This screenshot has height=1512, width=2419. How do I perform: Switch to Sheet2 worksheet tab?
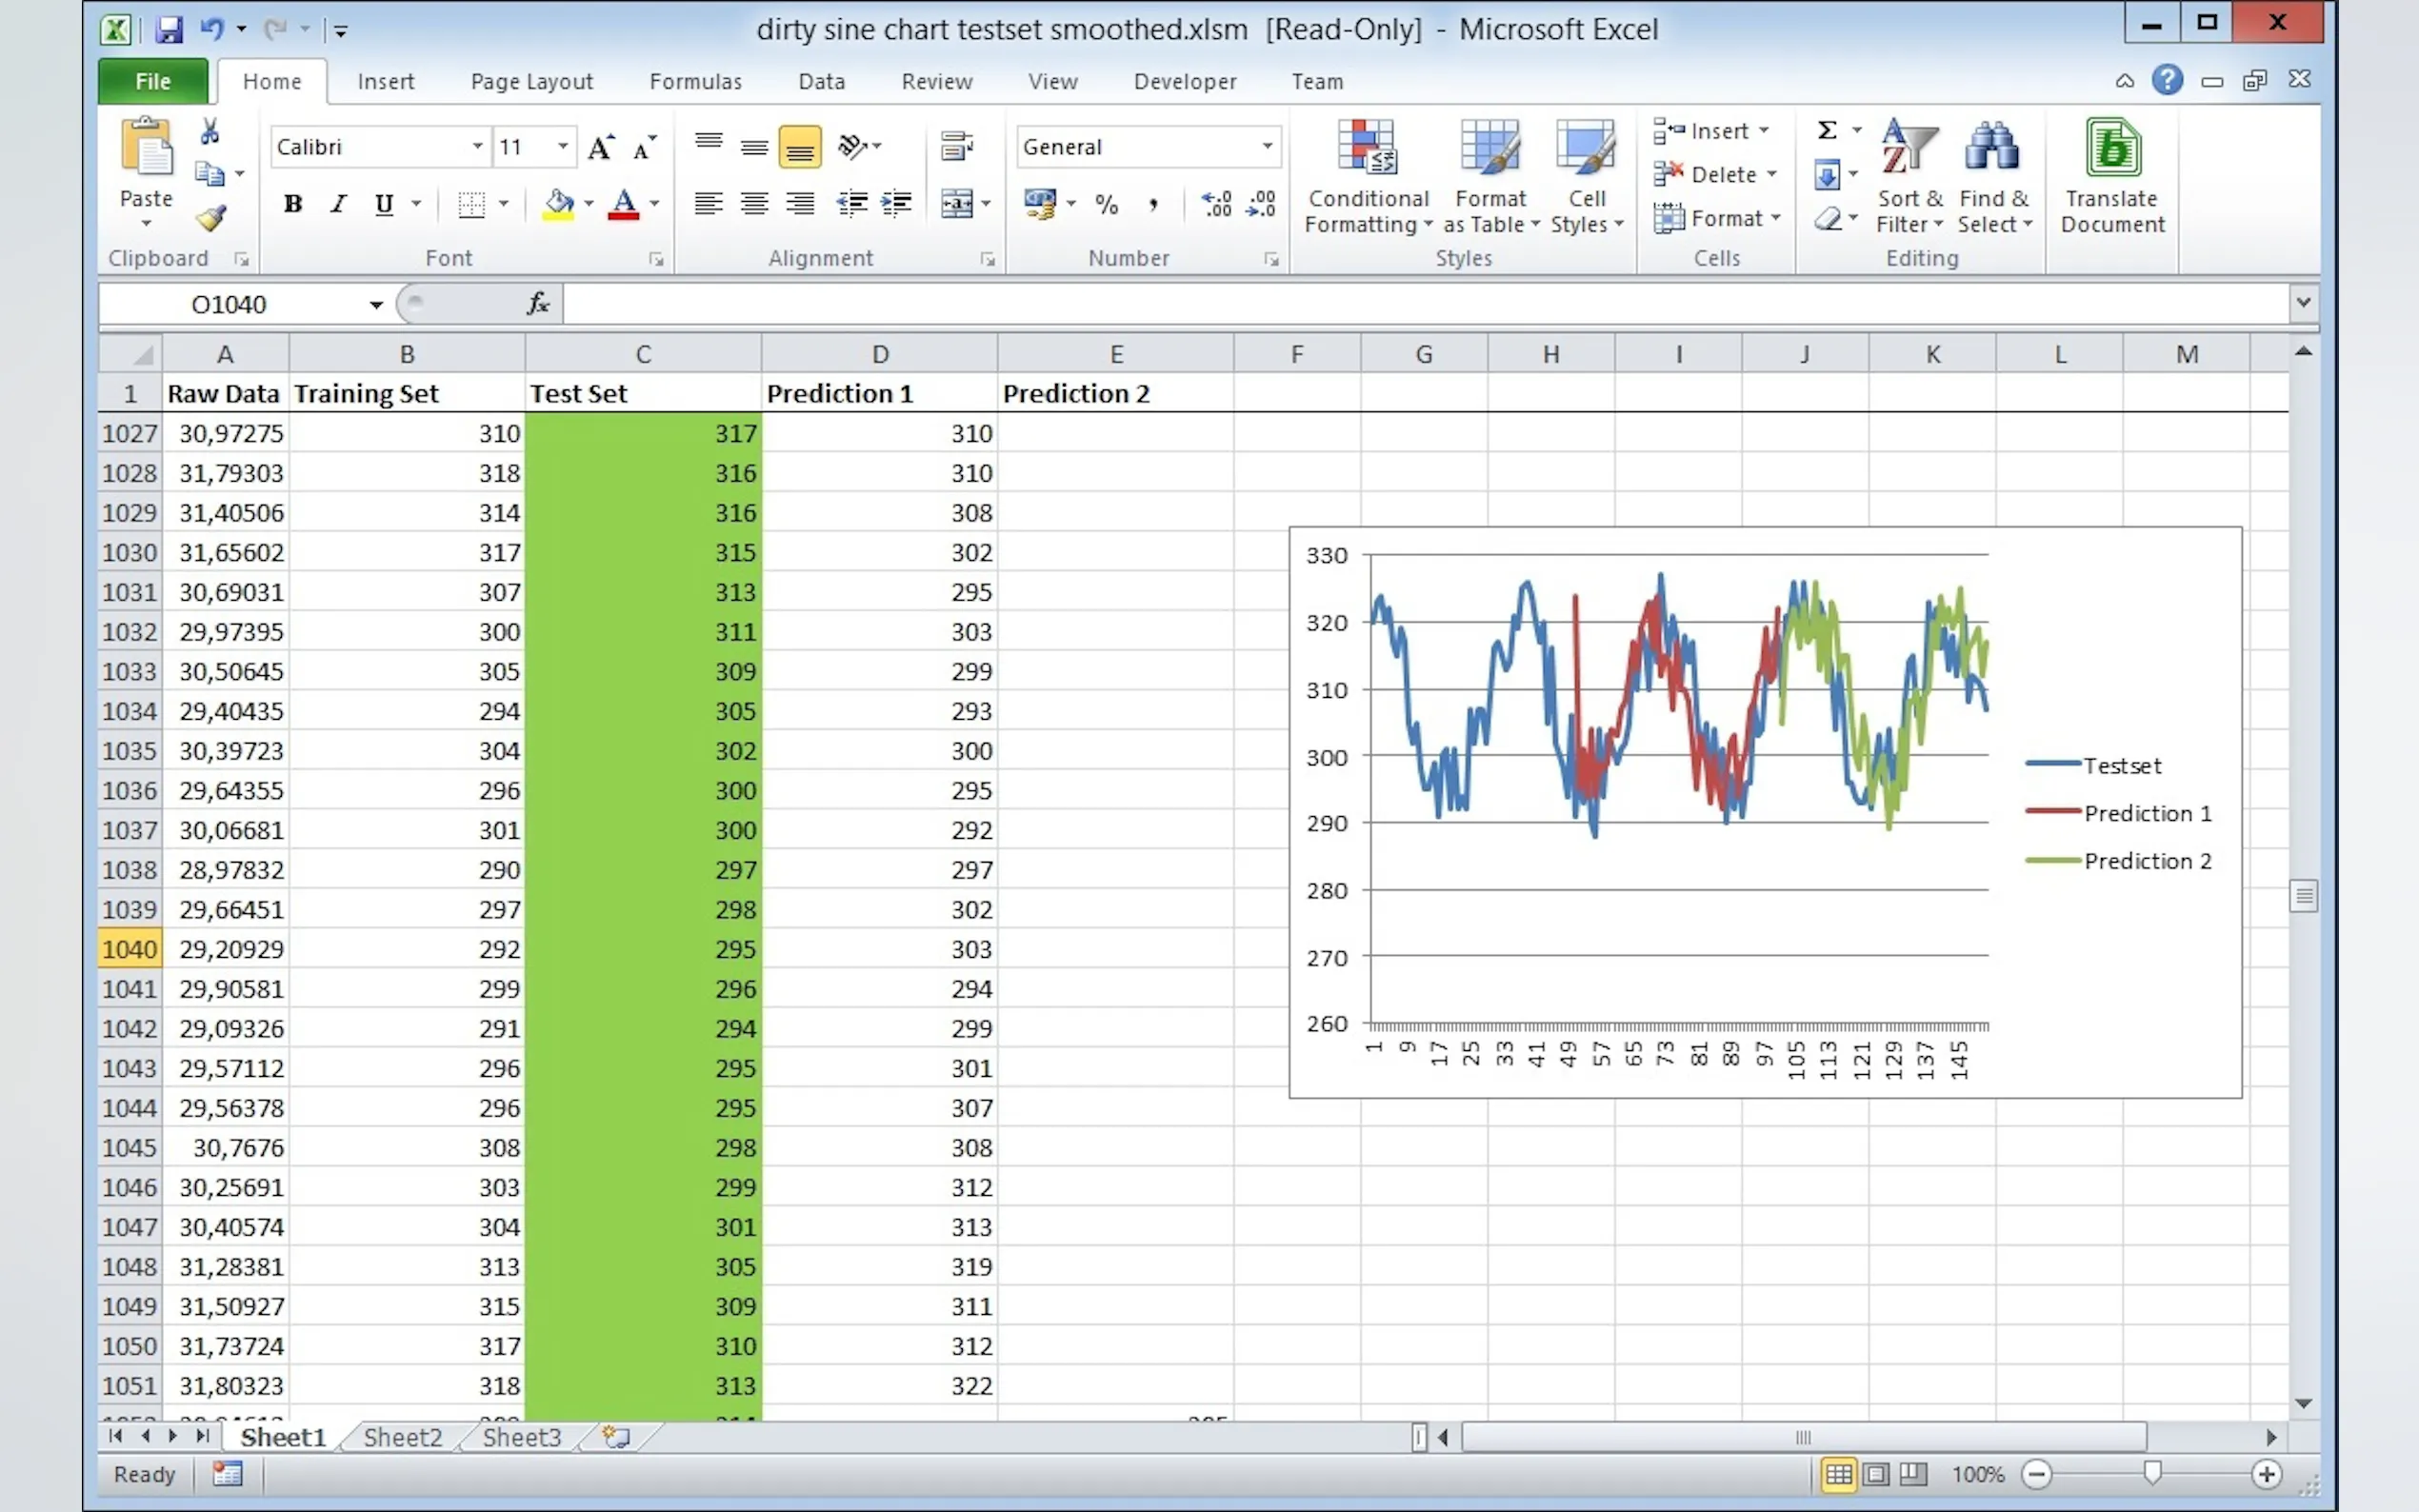[x=402, y=1437]
